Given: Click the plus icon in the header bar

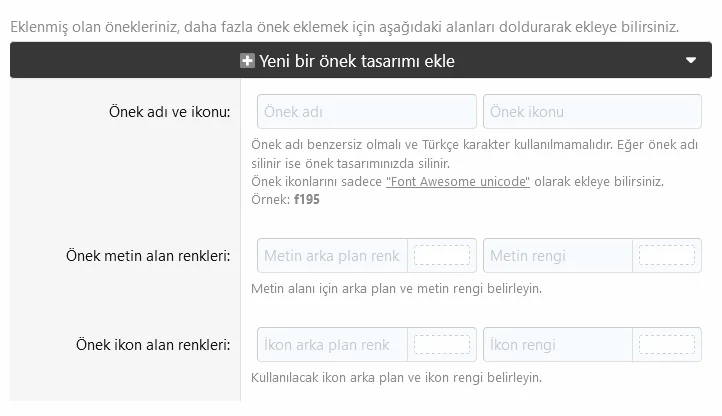Looking at the screenshot, I should [247, 61].
